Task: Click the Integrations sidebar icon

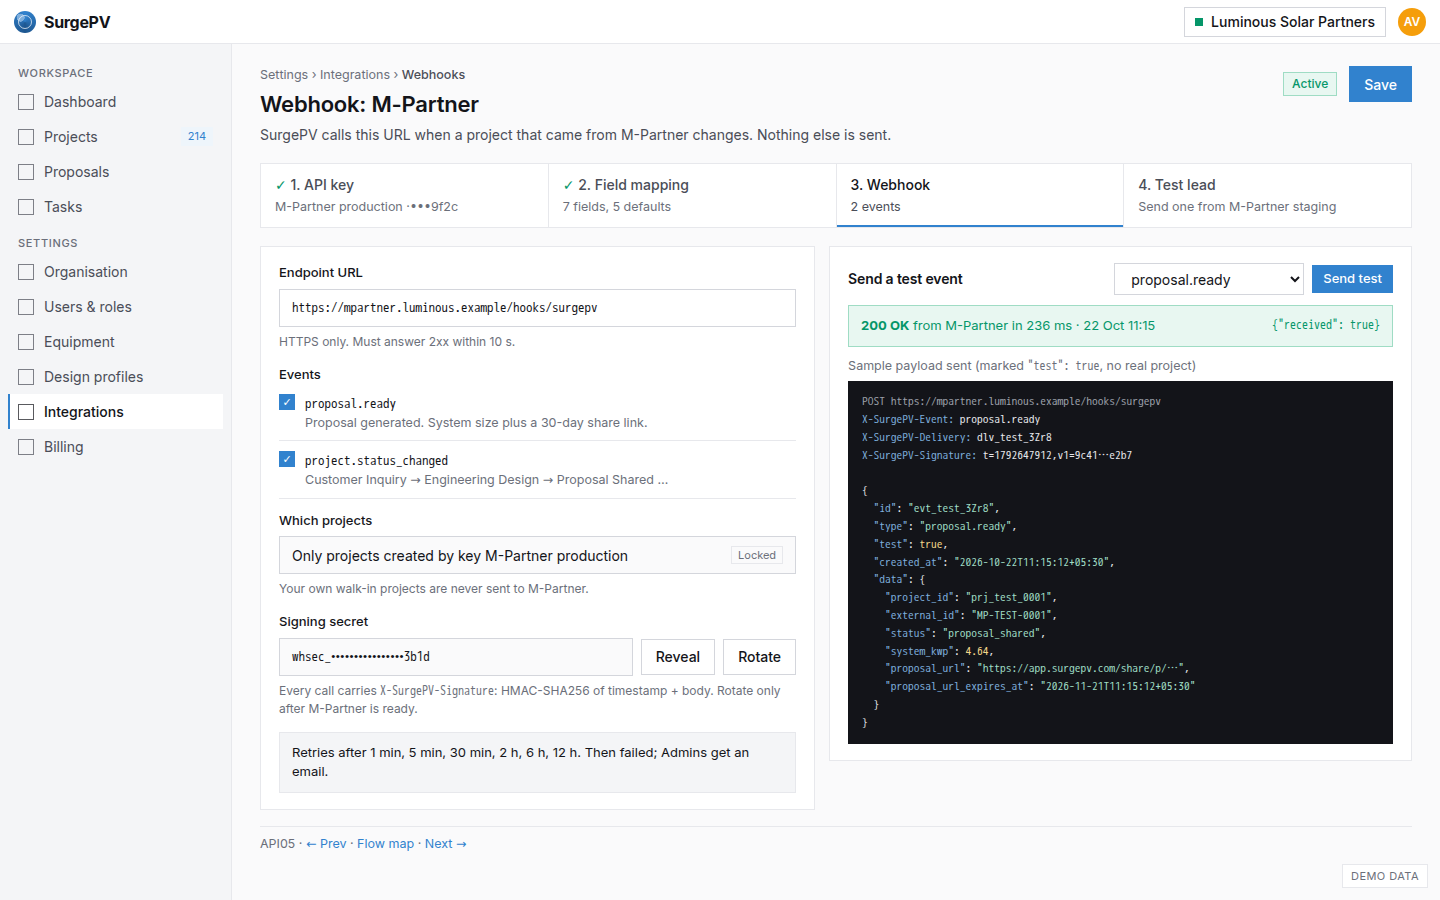Action: pos(26,412)
